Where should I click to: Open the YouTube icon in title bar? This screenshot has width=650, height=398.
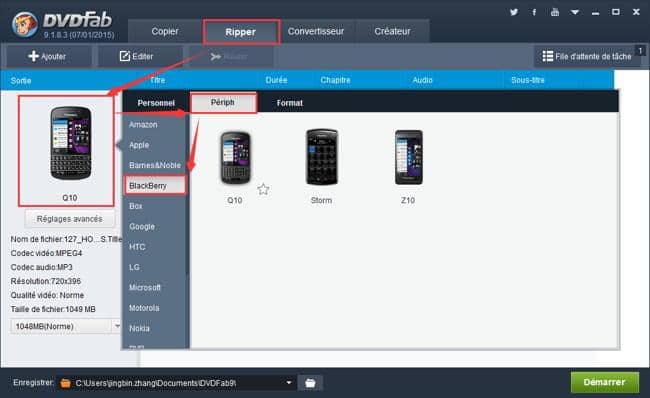pos(555,12)
